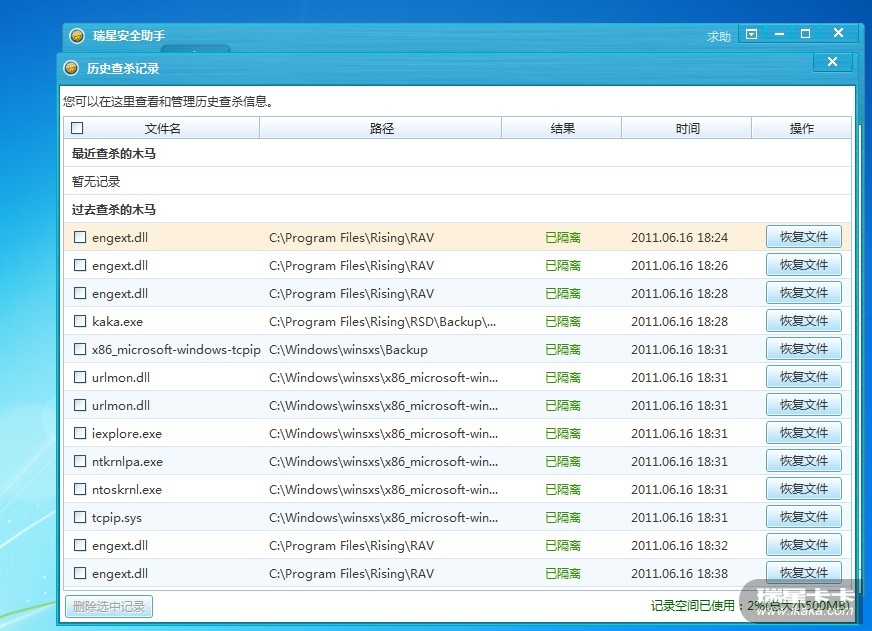Restore ntkrnlpa.exe using 恢复文件 button
This screenshot has height=631, width=872.
[803, 461]
